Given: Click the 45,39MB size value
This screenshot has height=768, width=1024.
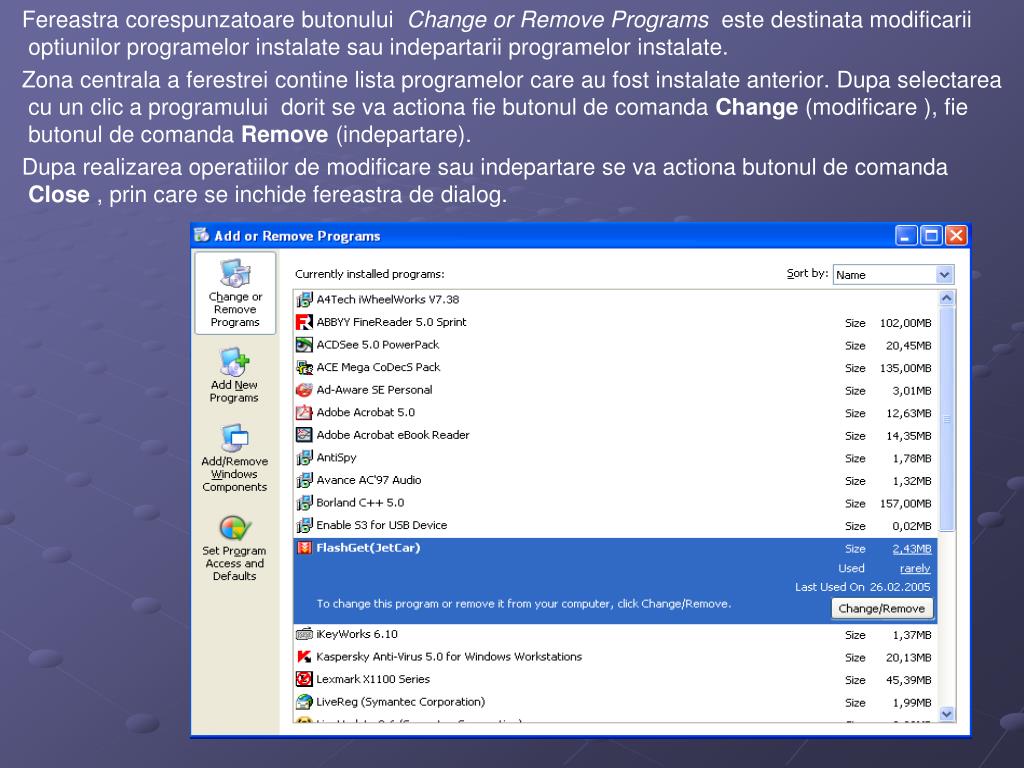Looking at the screenshot, I should [x=908, y=680].
